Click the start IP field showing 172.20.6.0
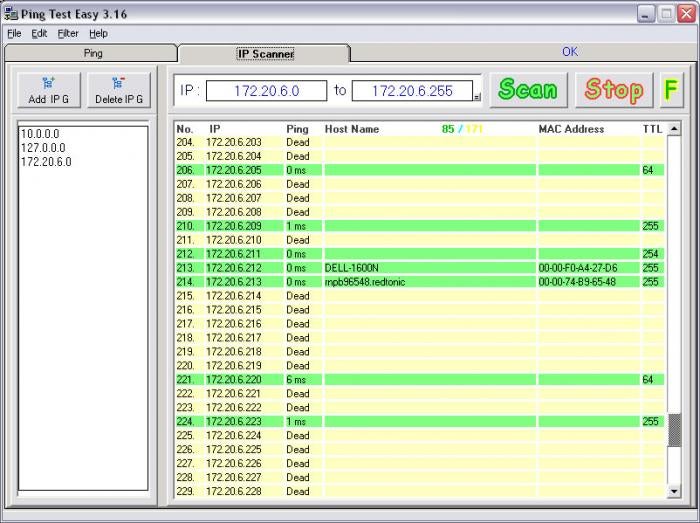700x523 pixels. (x=267, y=91)
